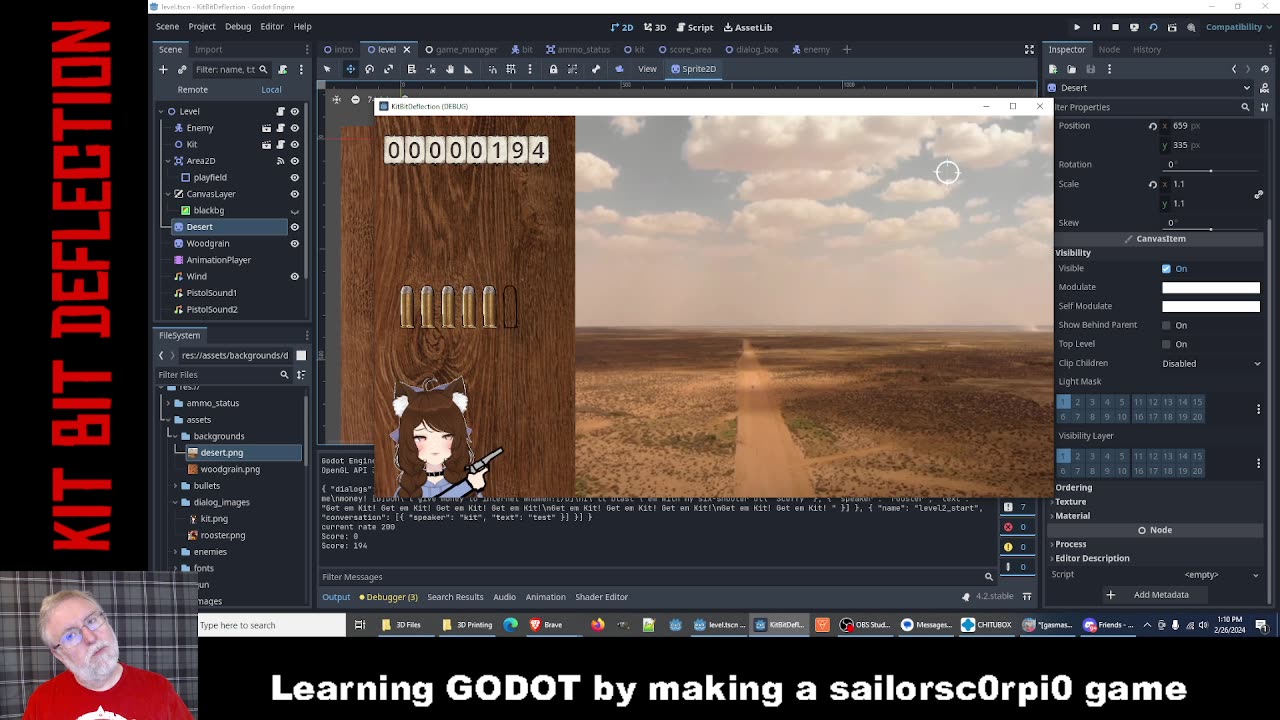Image resolution: width=1280 pixels, height=720 pixels.
Task: Open the Debug menu
Action: (238, 27)
